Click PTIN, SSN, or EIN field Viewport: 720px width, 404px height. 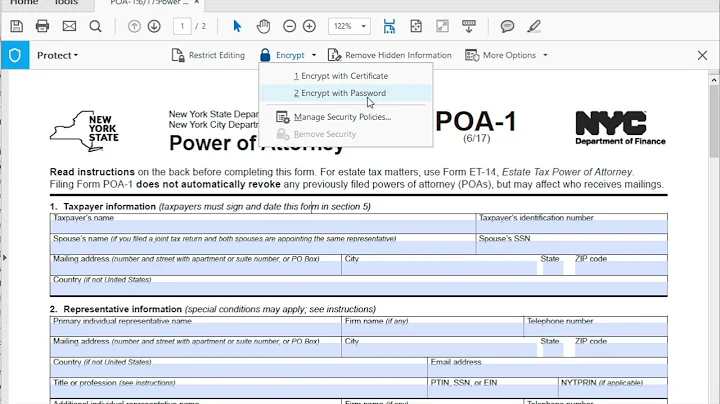[x=493, y=392]
